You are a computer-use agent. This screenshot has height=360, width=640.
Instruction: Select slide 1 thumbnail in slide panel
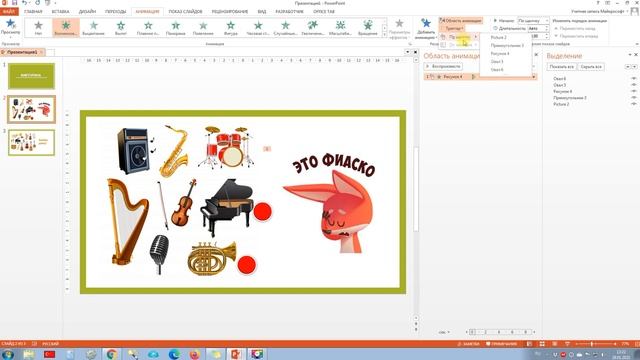point(31,76)
